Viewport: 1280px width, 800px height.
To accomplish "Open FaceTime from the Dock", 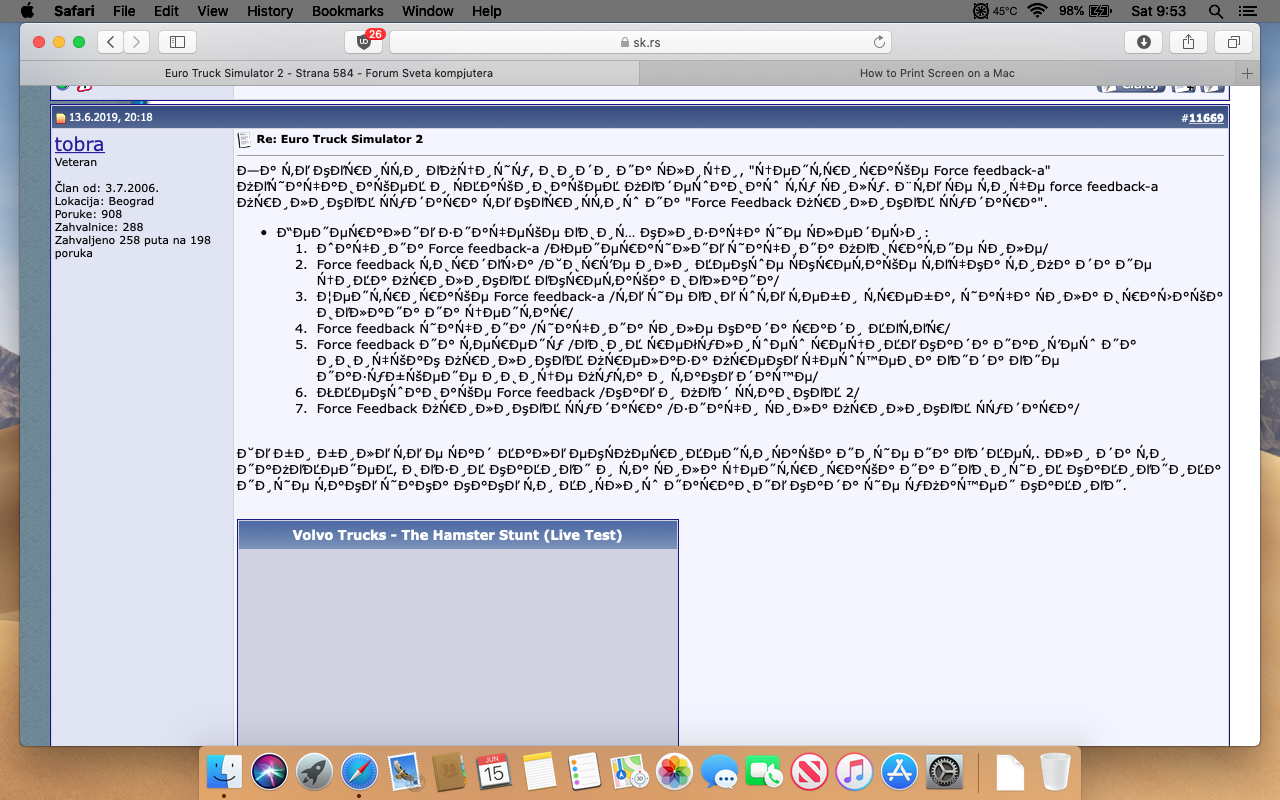I will tap(765, 772).
